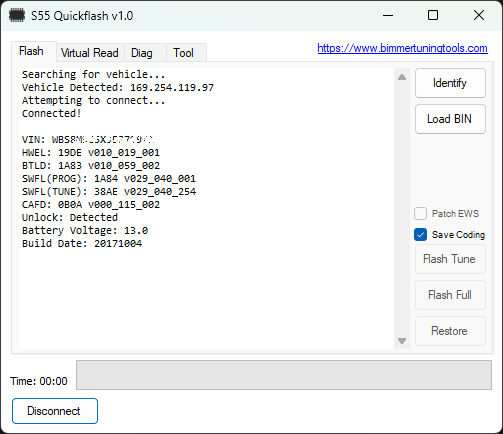The width and height of the screenshot is (503, 434).
Task: Click the Flash Full button
Action: tap(450, 295)
